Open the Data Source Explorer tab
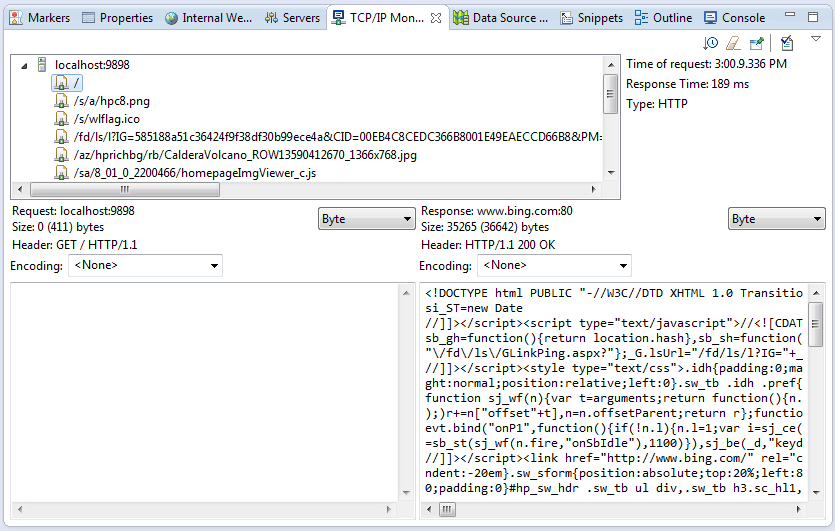Screen dimensions: 835x531 (500, 18)
